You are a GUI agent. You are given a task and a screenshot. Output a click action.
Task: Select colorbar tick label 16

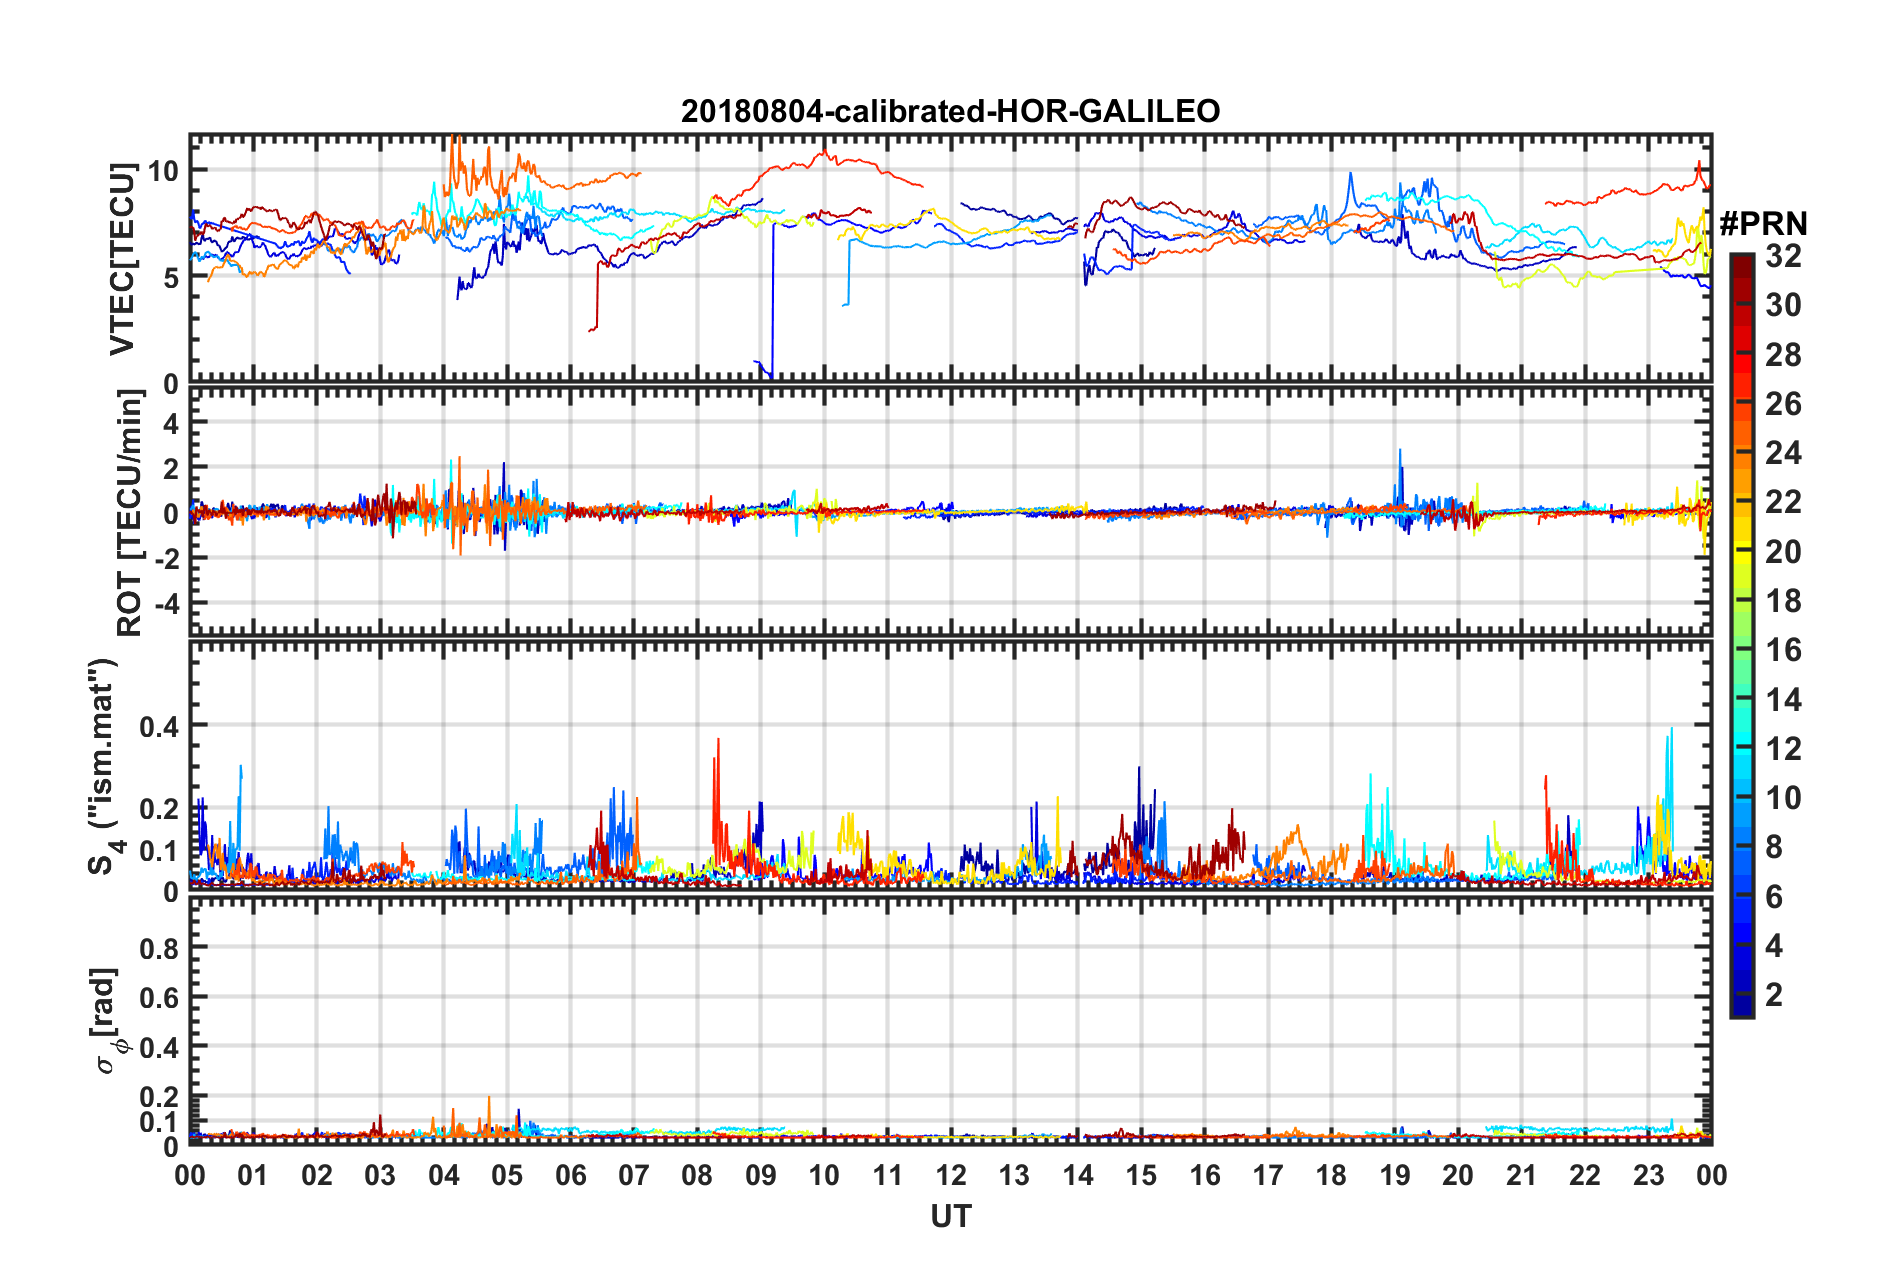pyautogui.click(x=1783, y=650)
